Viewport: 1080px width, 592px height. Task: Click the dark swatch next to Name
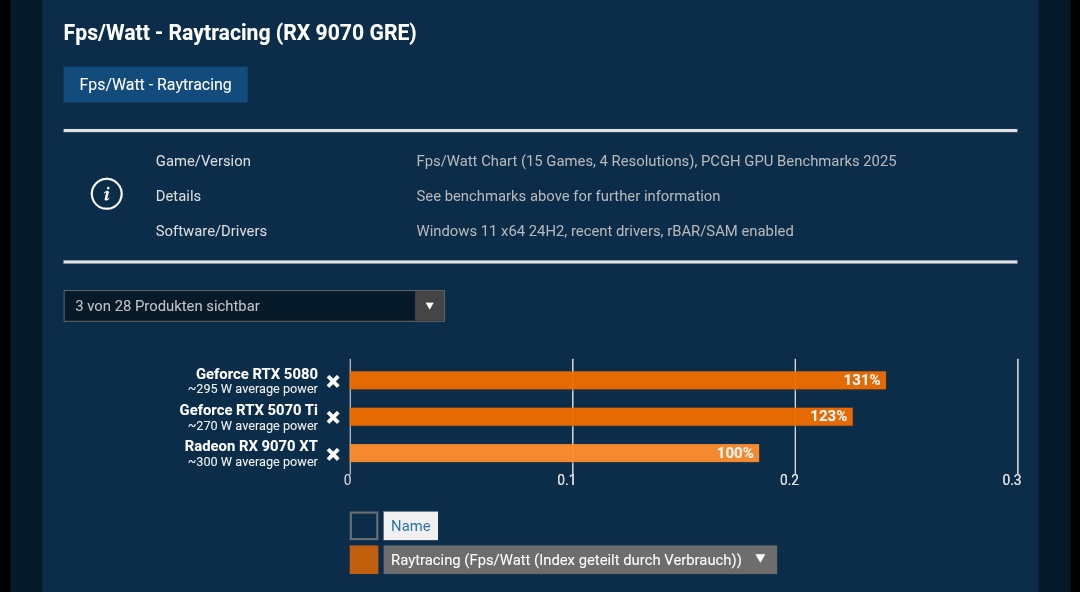tap(364, 526)
